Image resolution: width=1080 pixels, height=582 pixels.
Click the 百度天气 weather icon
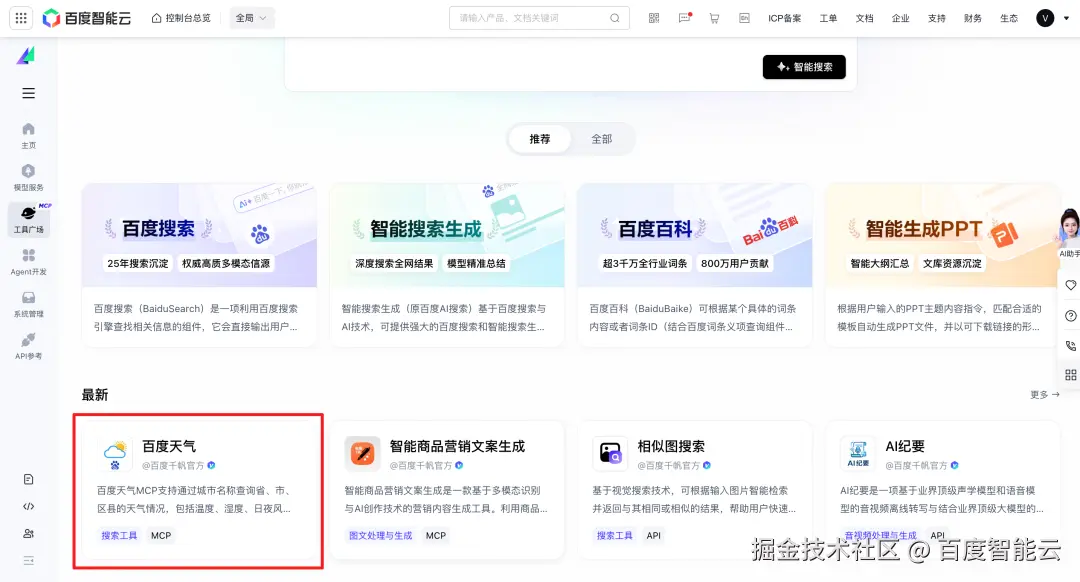[x=115, y=455]
